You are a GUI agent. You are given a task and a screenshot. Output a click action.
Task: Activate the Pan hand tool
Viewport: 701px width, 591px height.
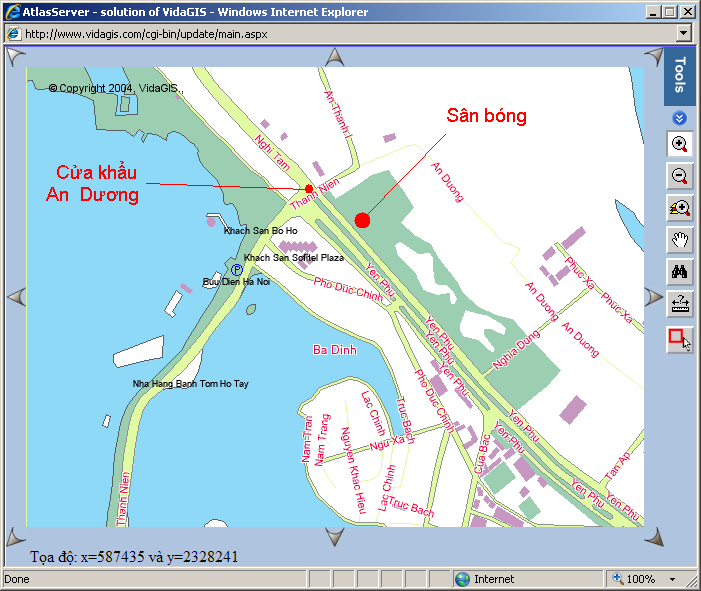(680, 240)
